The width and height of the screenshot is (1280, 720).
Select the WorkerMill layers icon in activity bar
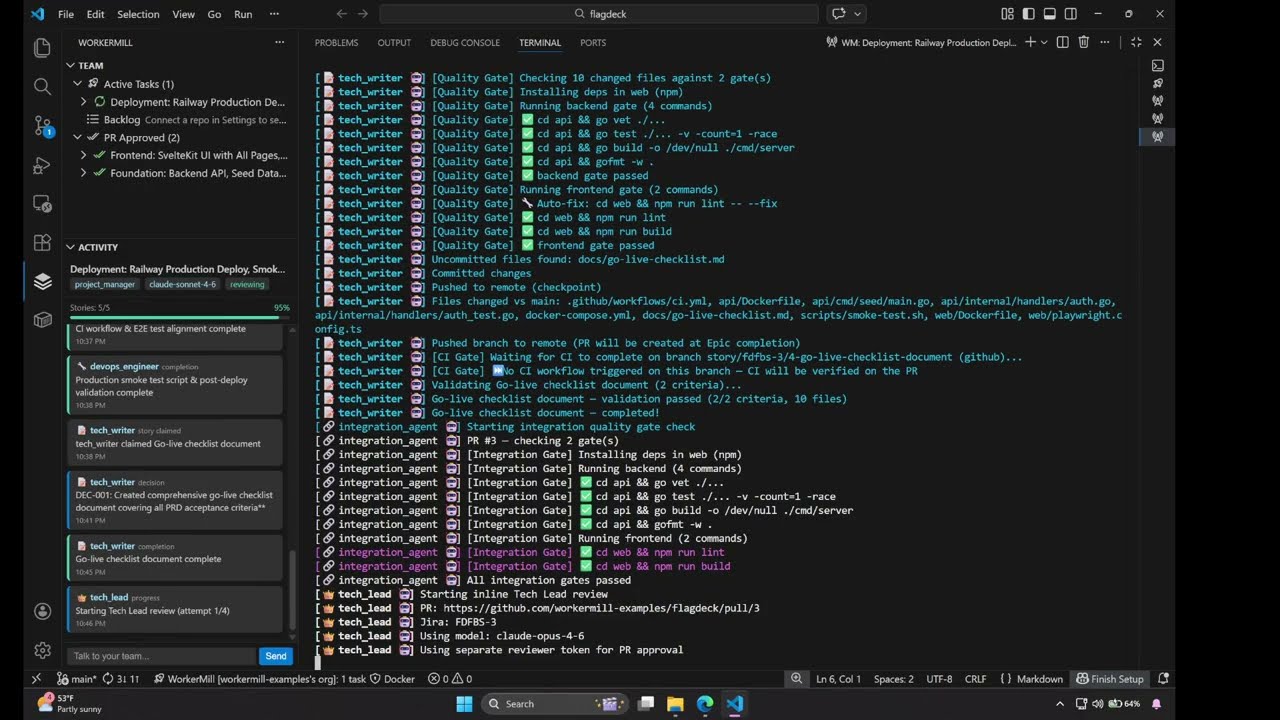point(42,282)
